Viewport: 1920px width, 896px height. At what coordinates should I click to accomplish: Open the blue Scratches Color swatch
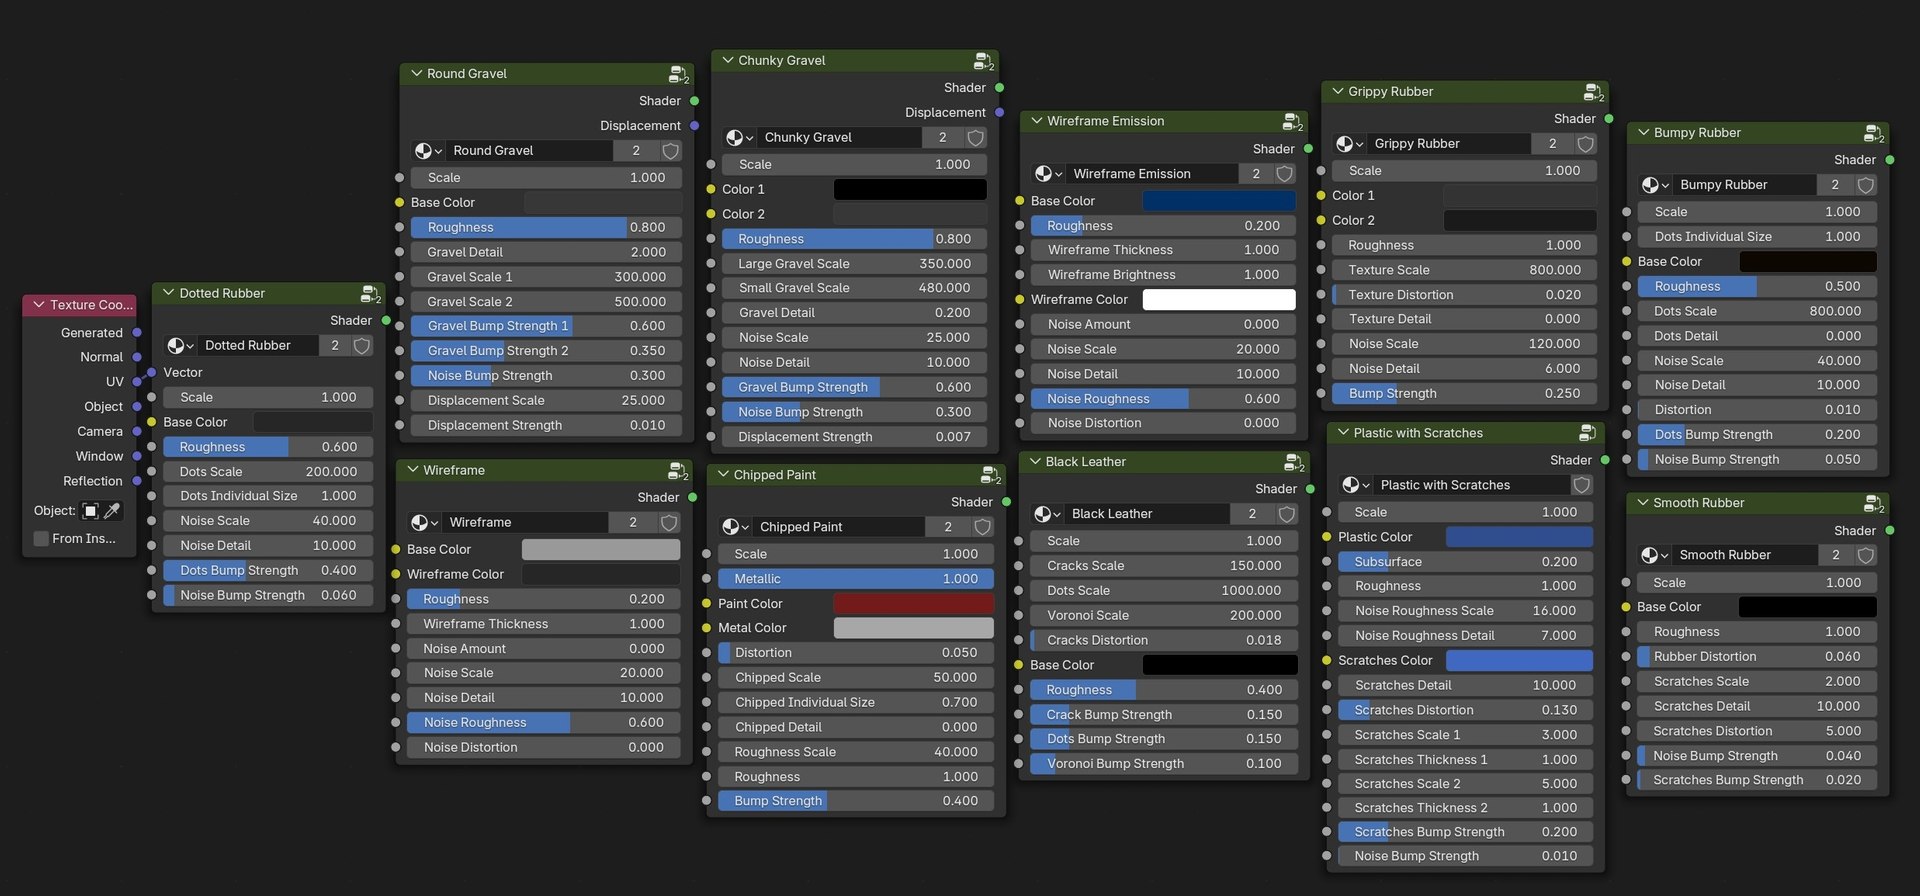1520,661
